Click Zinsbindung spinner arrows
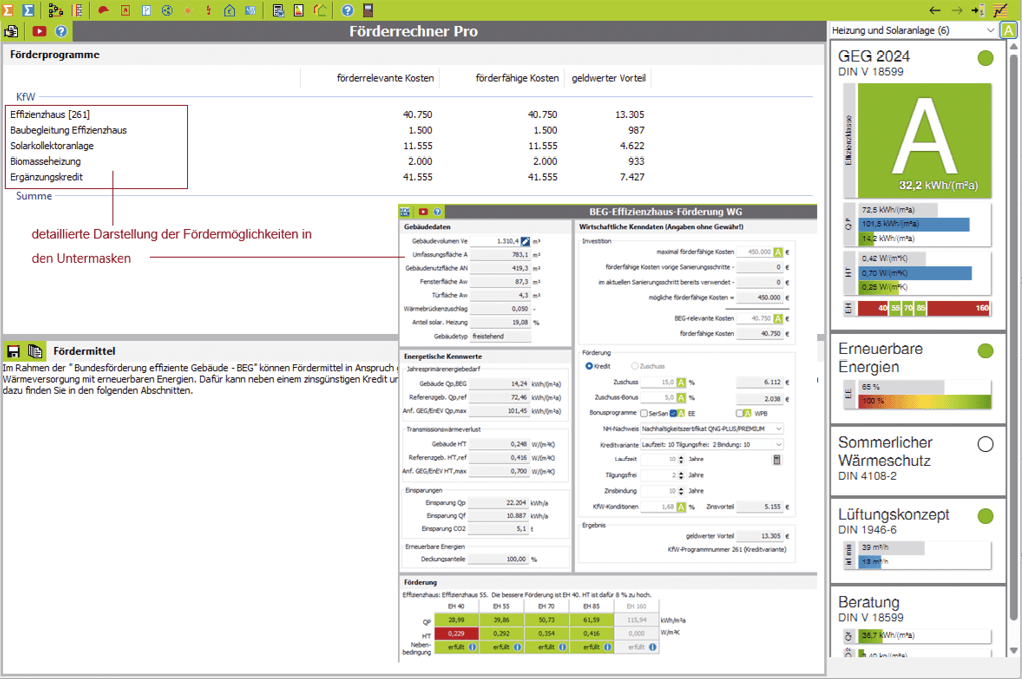 click(x=681, y=491)
